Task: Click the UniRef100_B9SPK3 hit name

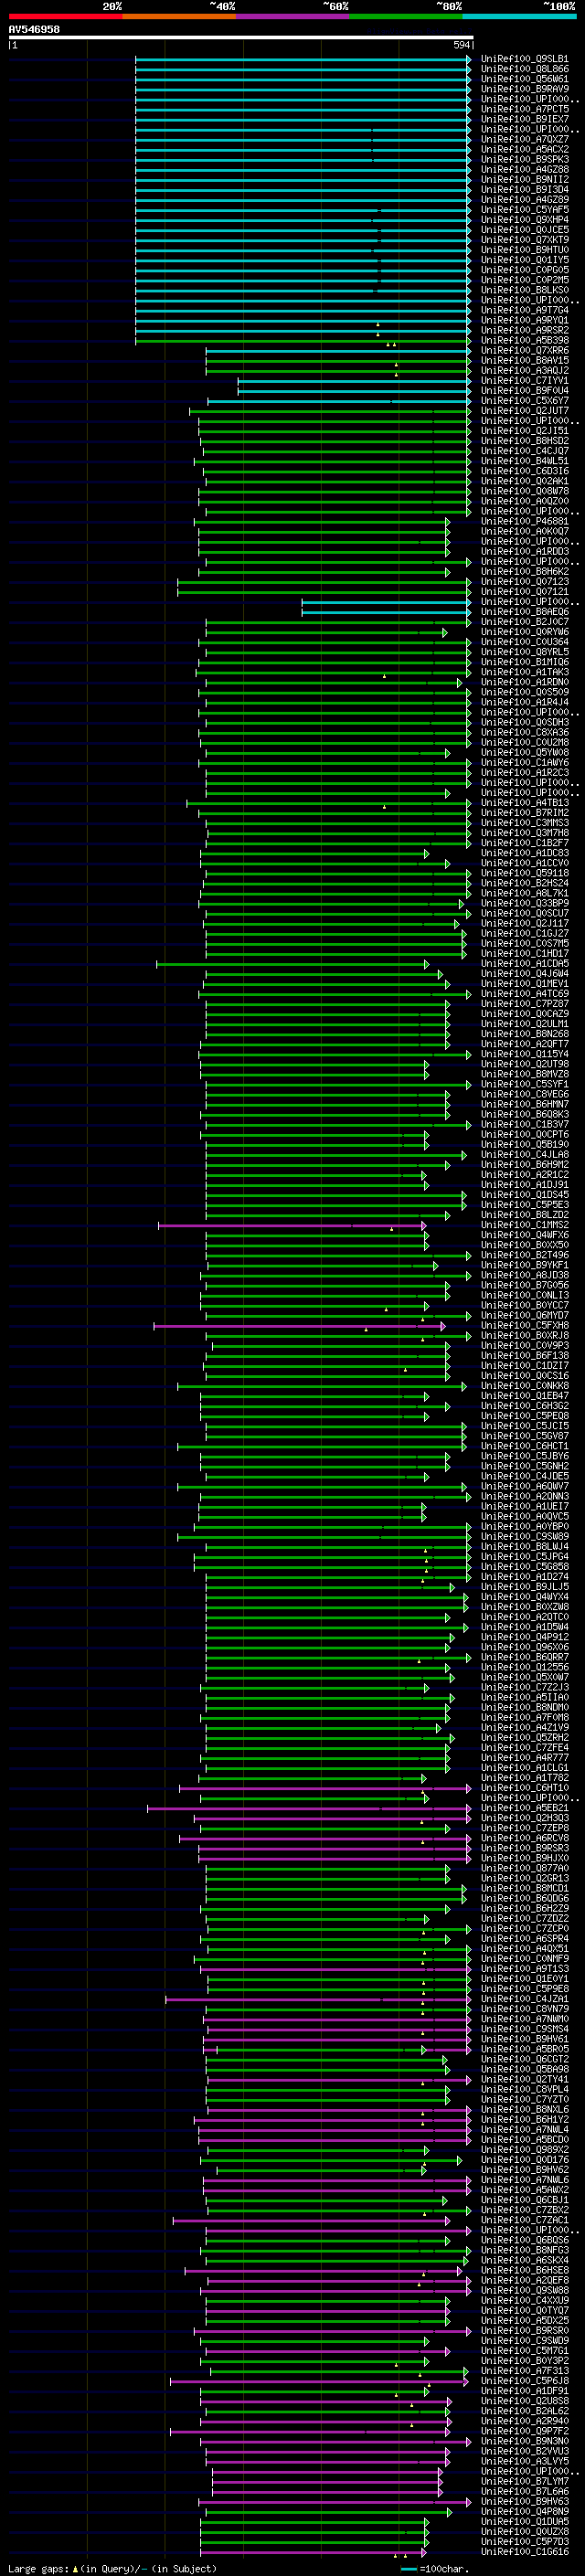Action: 525,159
